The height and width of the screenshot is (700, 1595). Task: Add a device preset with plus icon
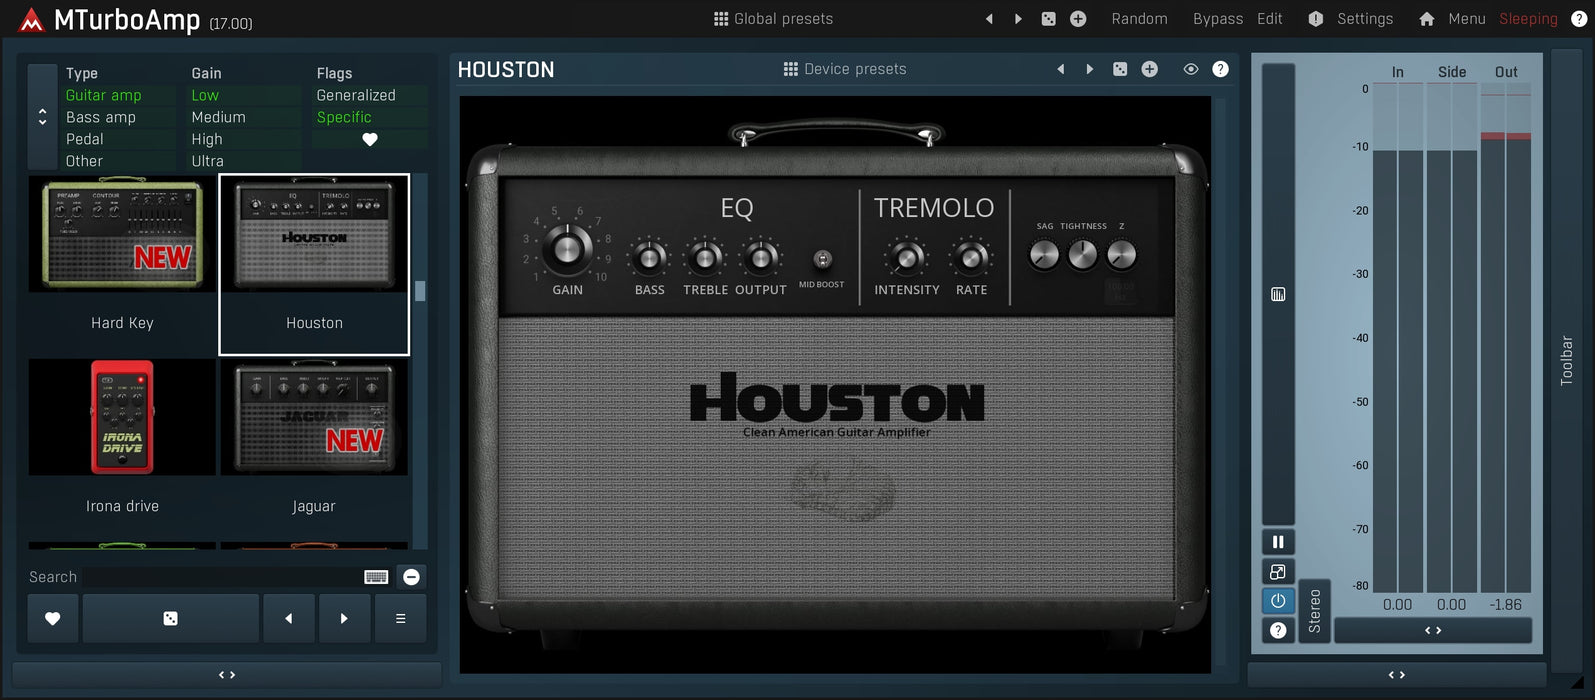pos(1150,69)
